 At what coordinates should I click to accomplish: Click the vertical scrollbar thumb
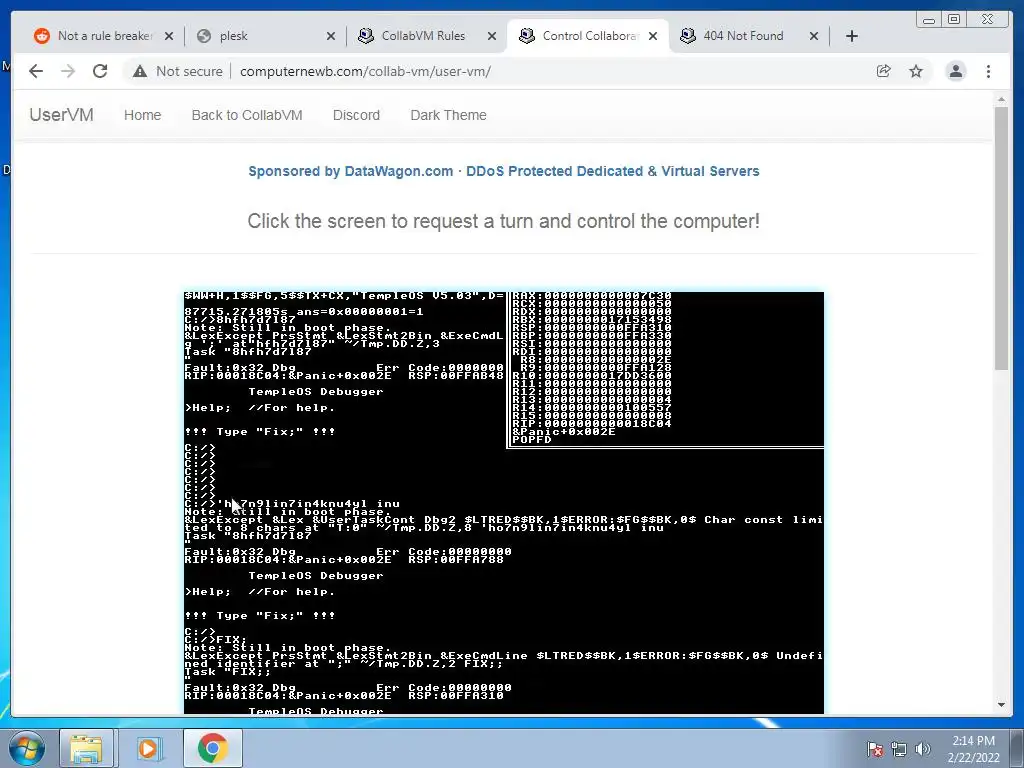click(x=1001, y=239)
